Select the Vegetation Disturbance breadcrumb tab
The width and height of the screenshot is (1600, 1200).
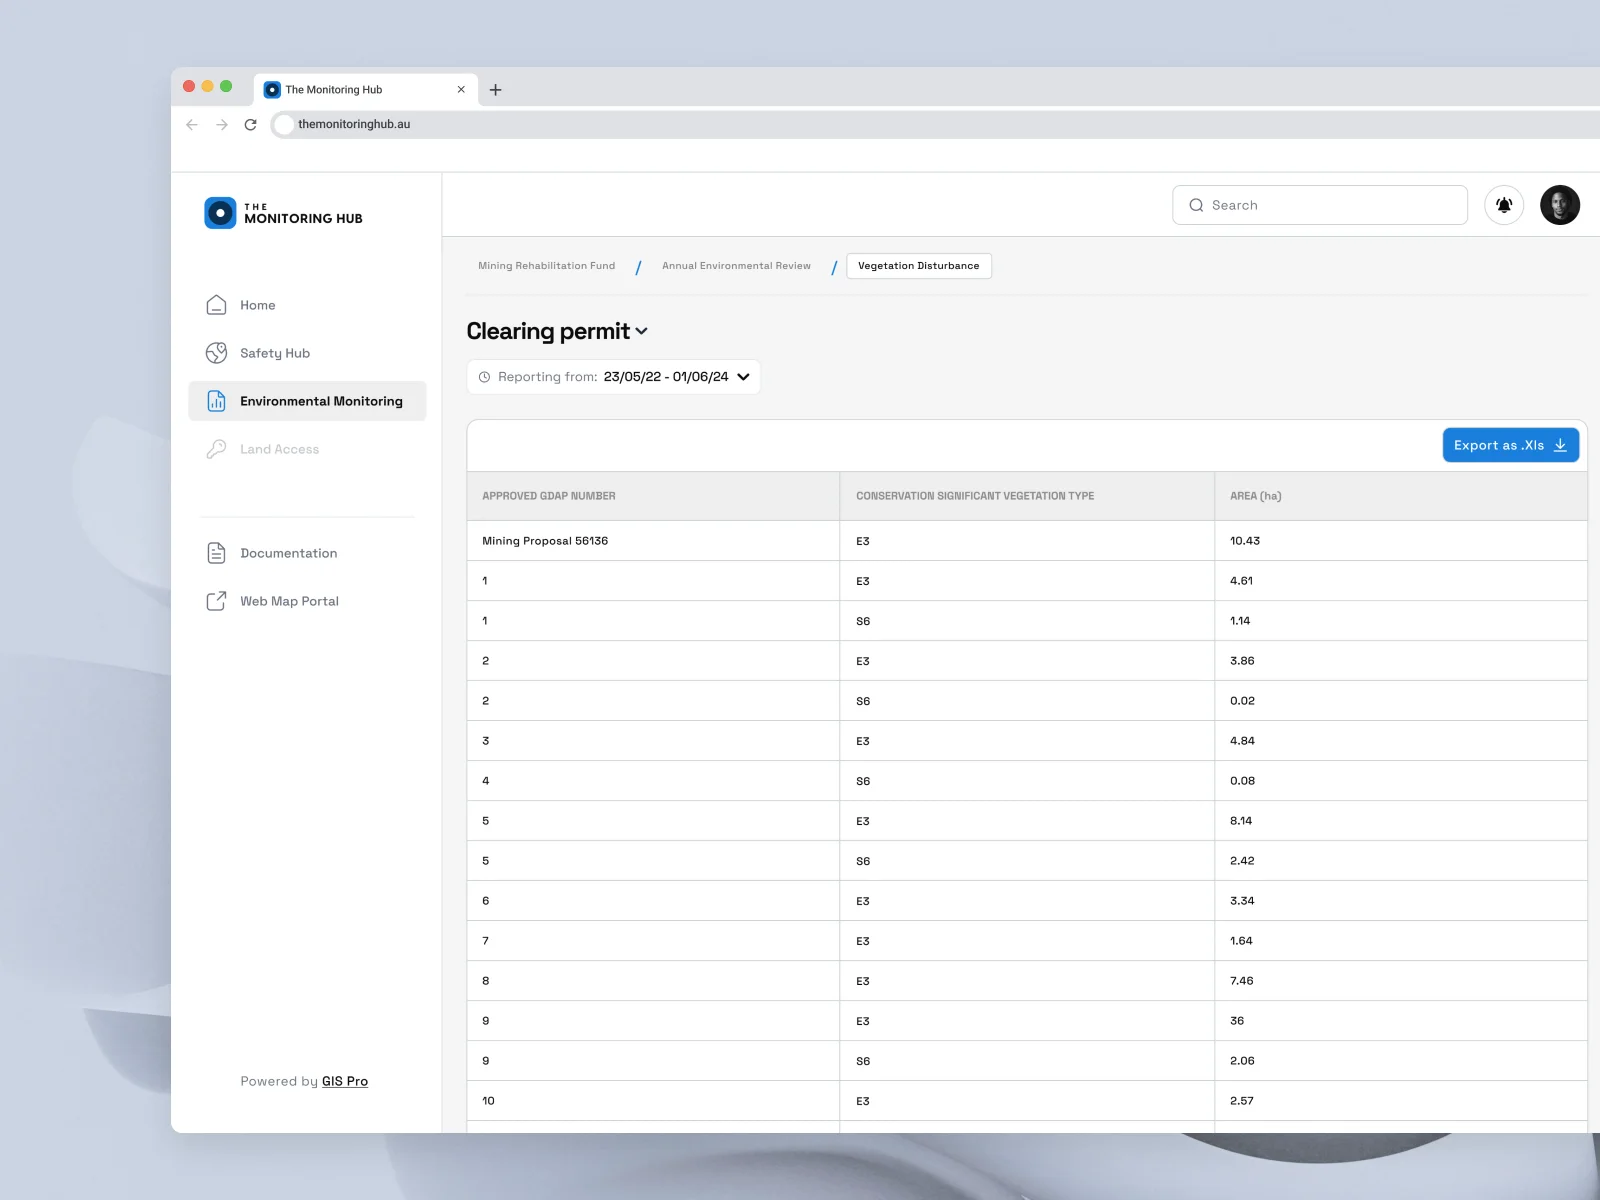click(919, 266)
